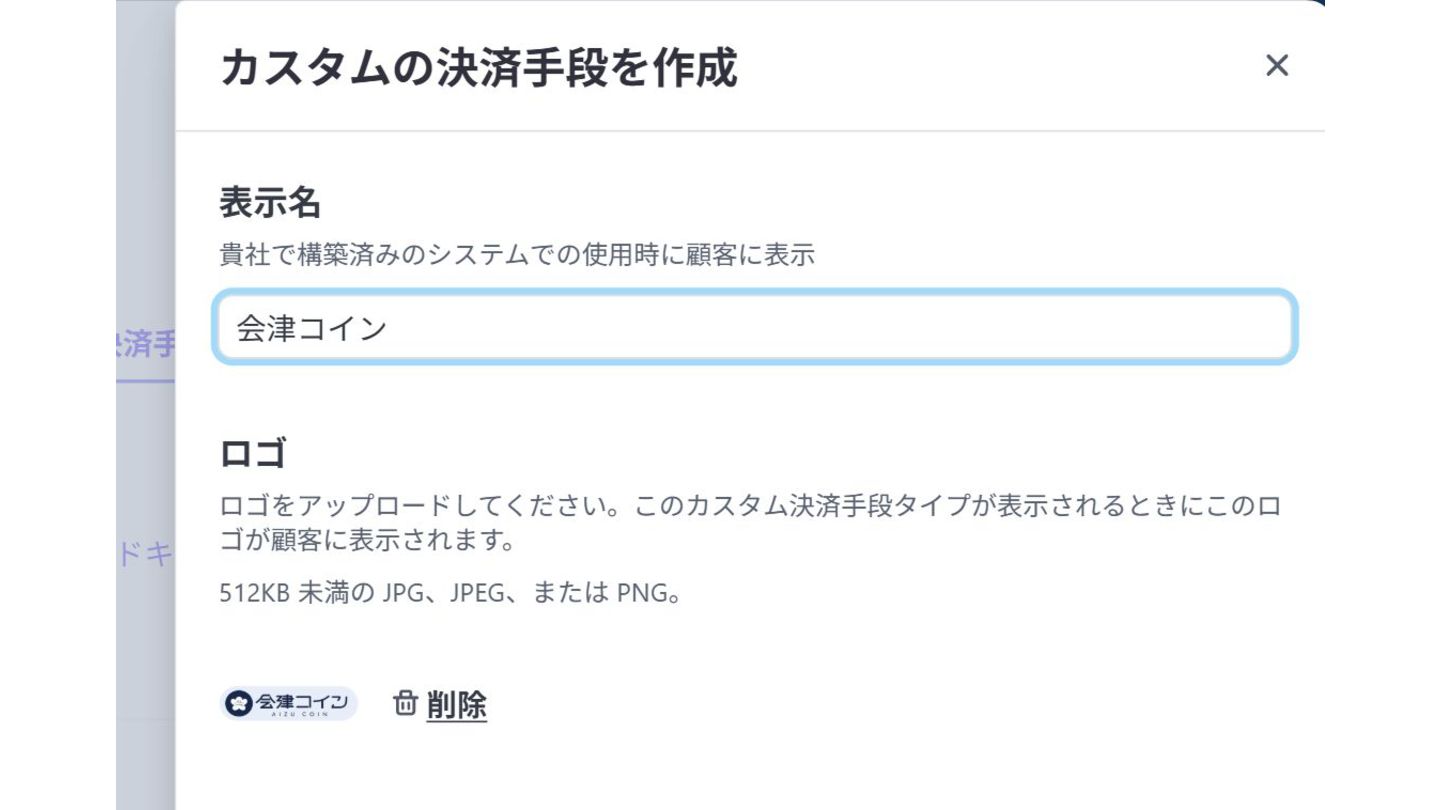
Task: Click the 512KB 未満 file format note
Action: pos(450,593)
